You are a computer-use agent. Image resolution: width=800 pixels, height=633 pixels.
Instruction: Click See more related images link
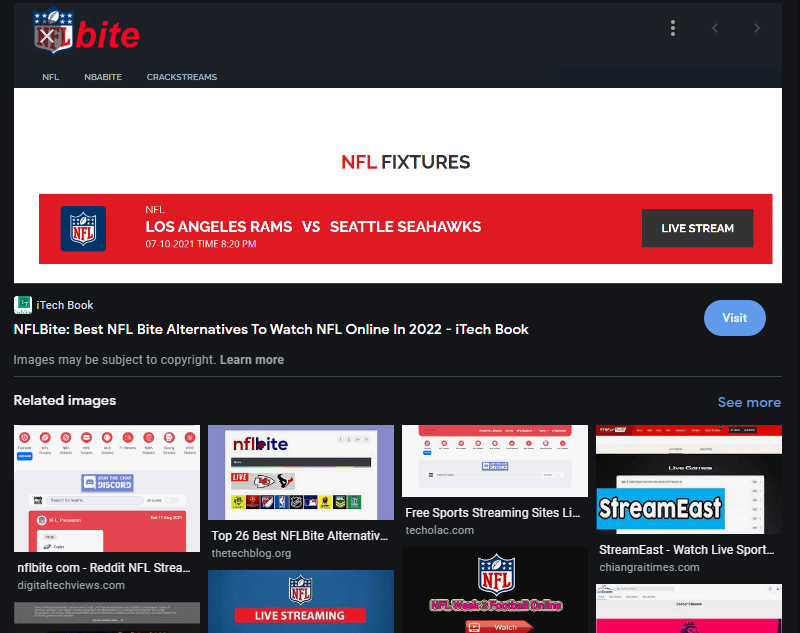tap(749, 402)
